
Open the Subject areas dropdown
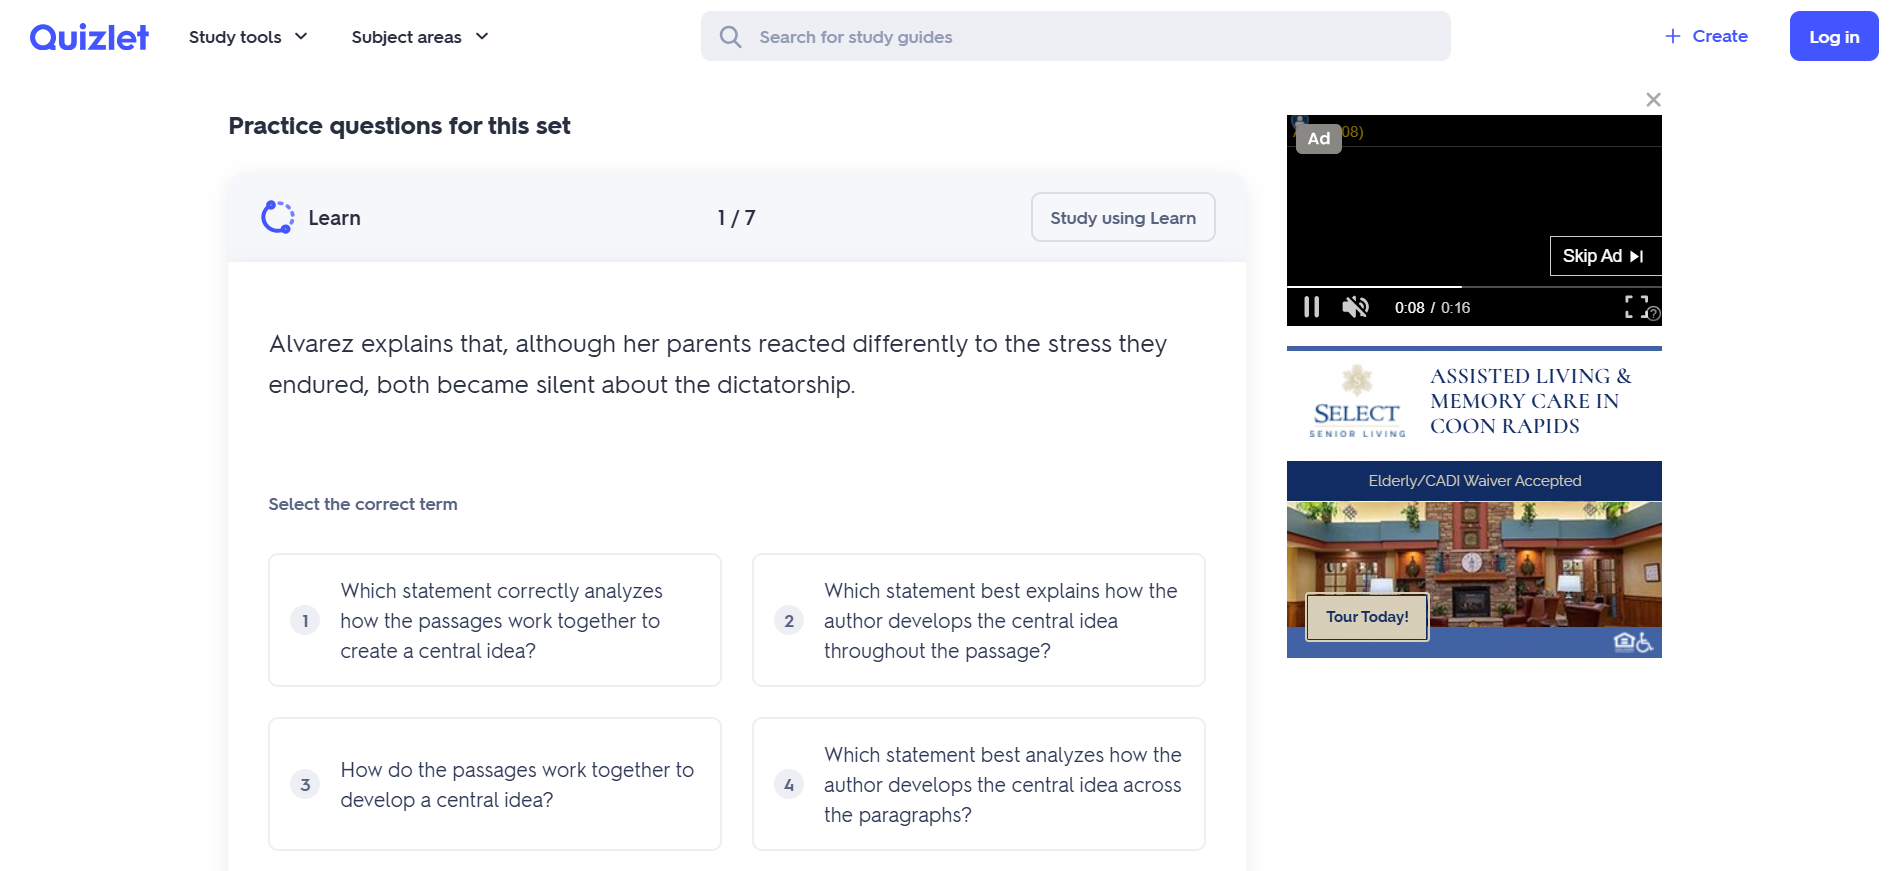(406, 37)
